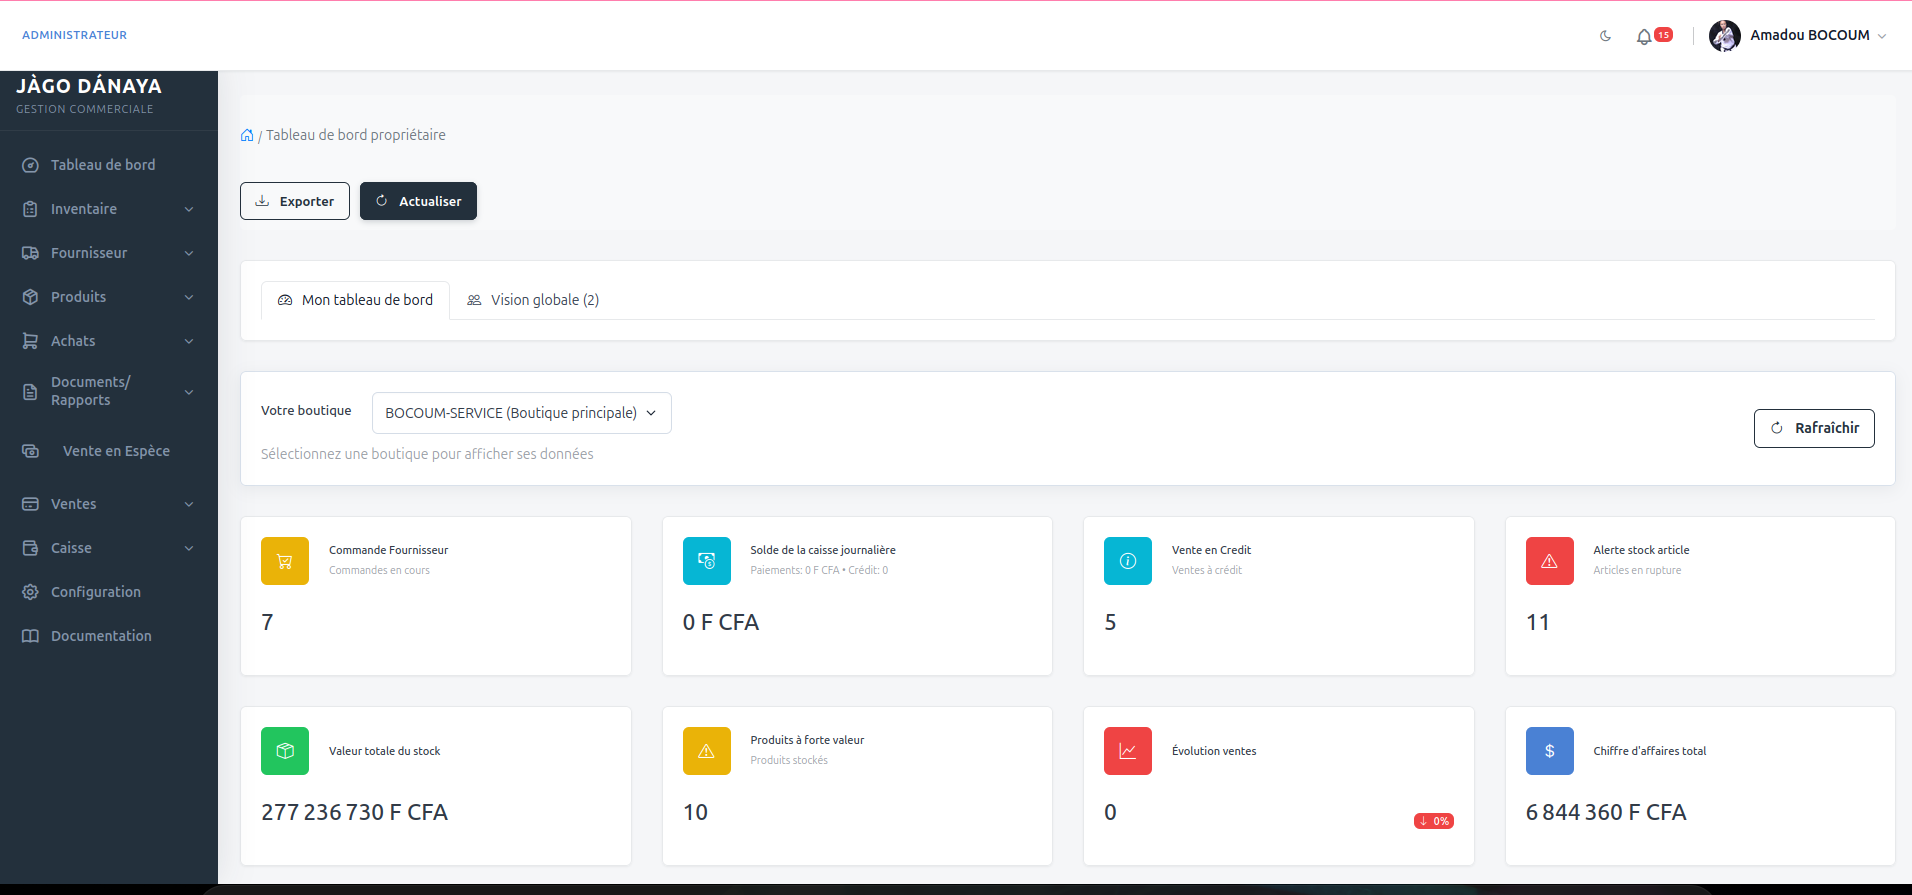Click the Solde de la caisse journalière title
The width and height of the screenshot is (1912, 895).
823,550
